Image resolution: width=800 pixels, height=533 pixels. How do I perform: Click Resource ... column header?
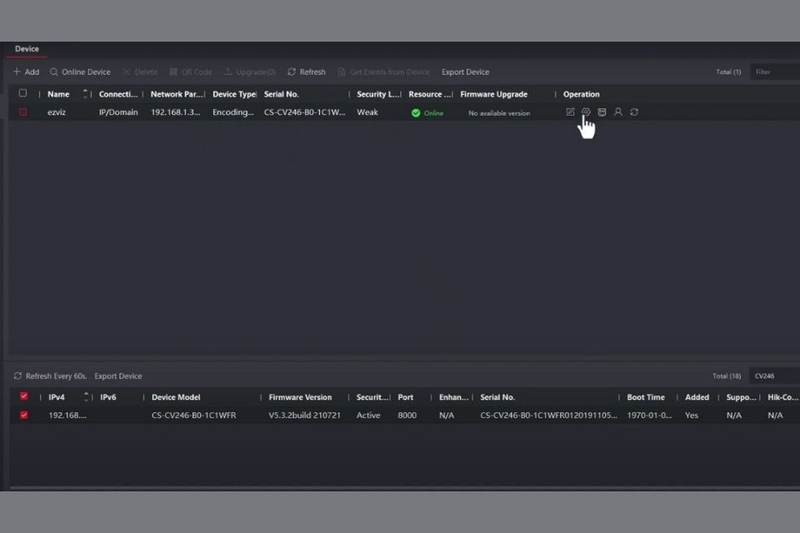pos(430,94)
